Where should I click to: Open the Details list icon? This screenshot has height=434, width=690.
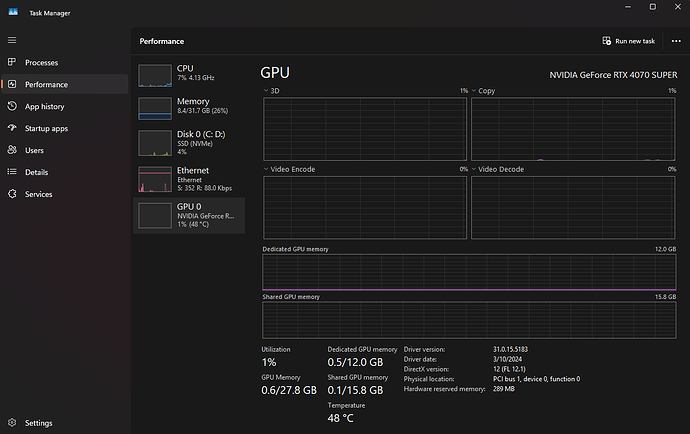tap(13, 172)
